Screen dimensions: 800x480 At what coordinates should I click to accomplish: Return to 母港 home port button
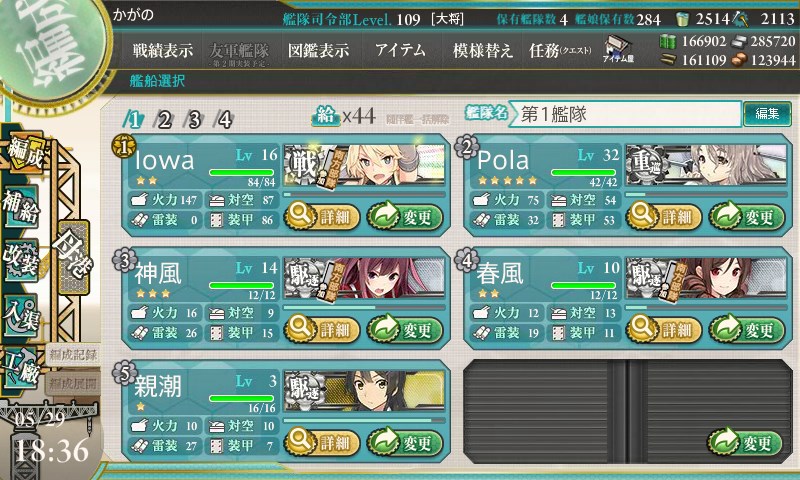[74, 258]
